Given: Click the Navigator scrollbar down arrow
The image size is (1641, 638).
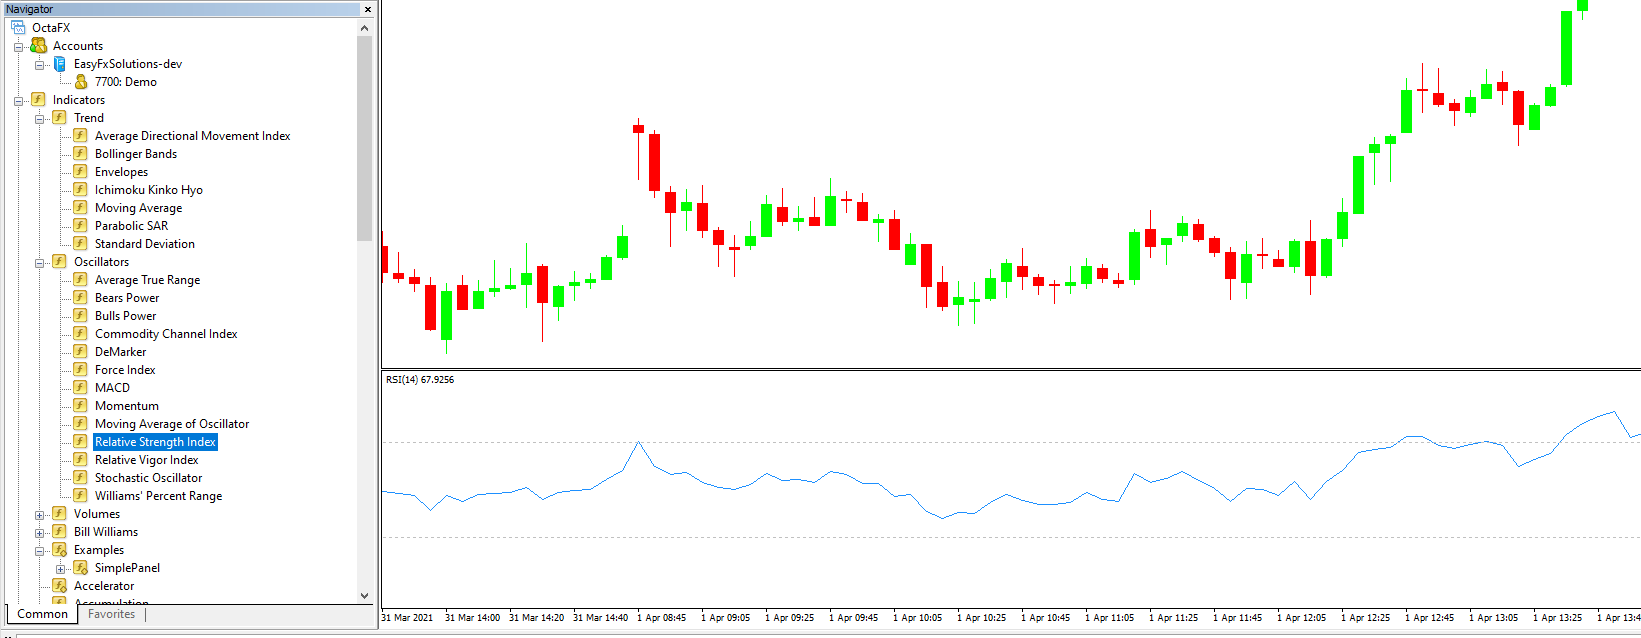Looking at the screenshot, I should coord(364,595).
